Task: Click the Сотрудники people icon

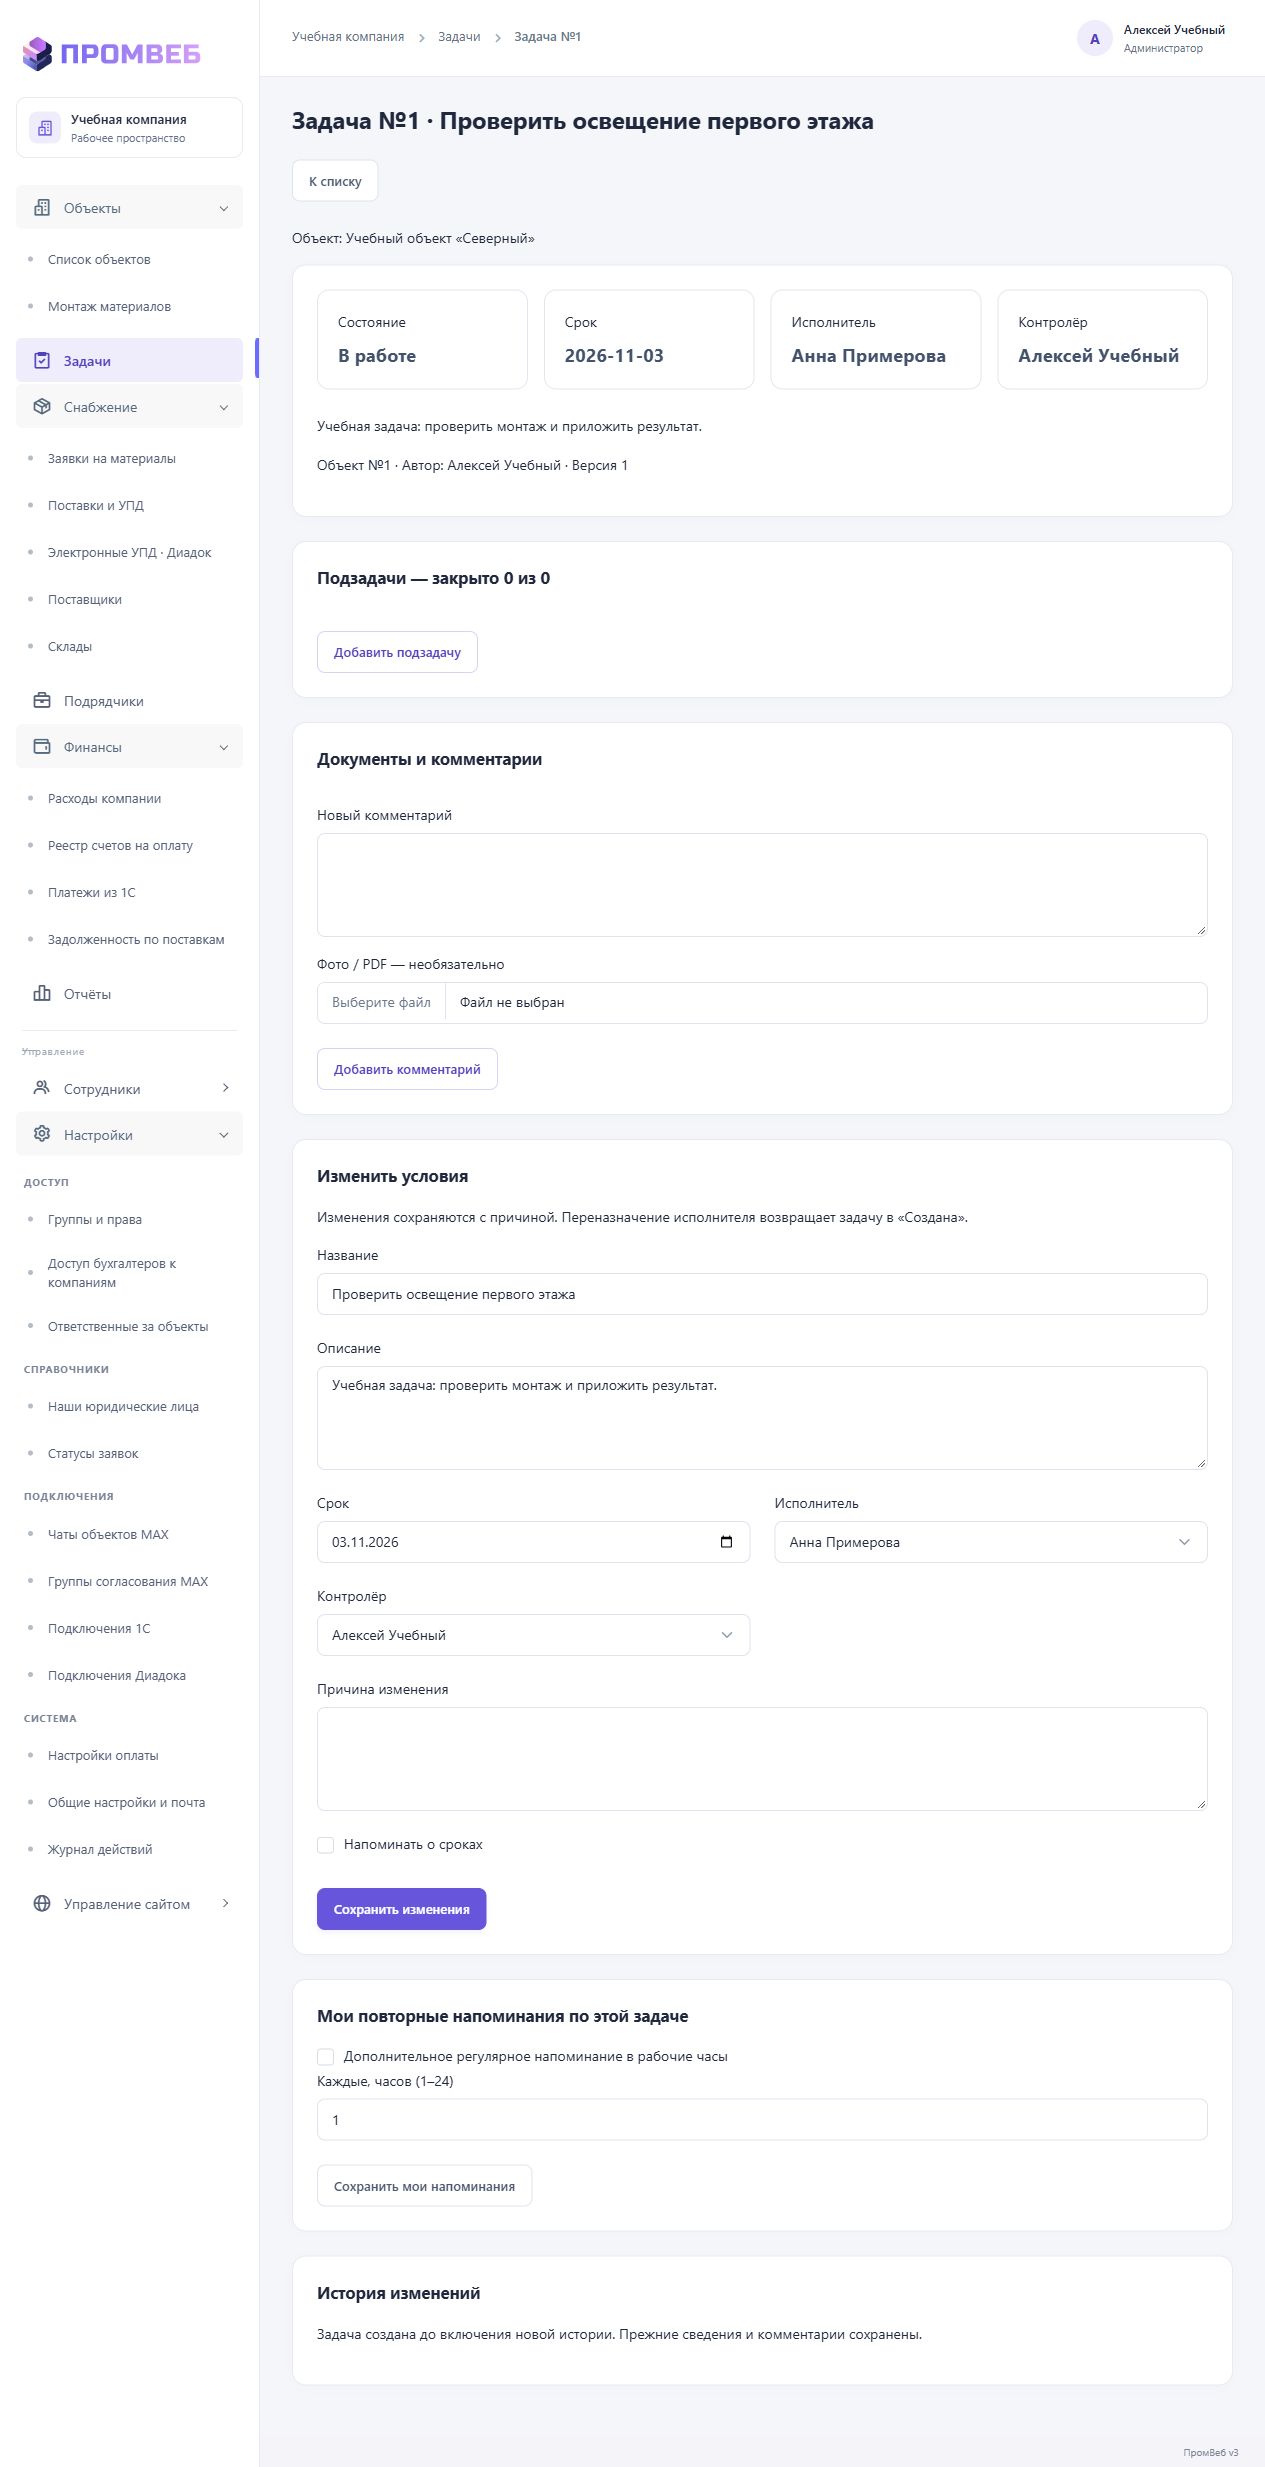Action: (x=42, y=1088)
